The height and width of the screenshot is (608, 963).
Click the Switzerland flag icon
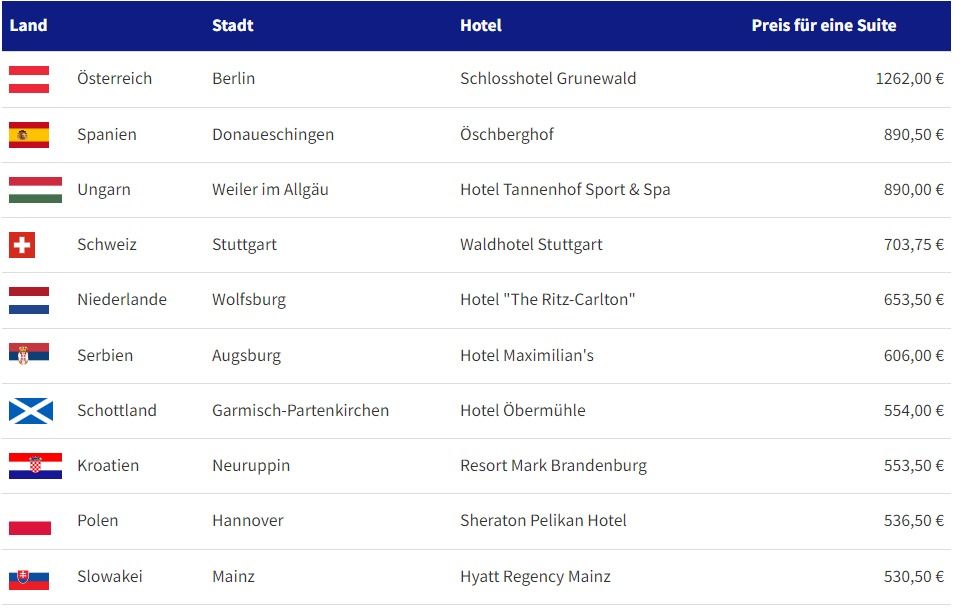[22, 245]
